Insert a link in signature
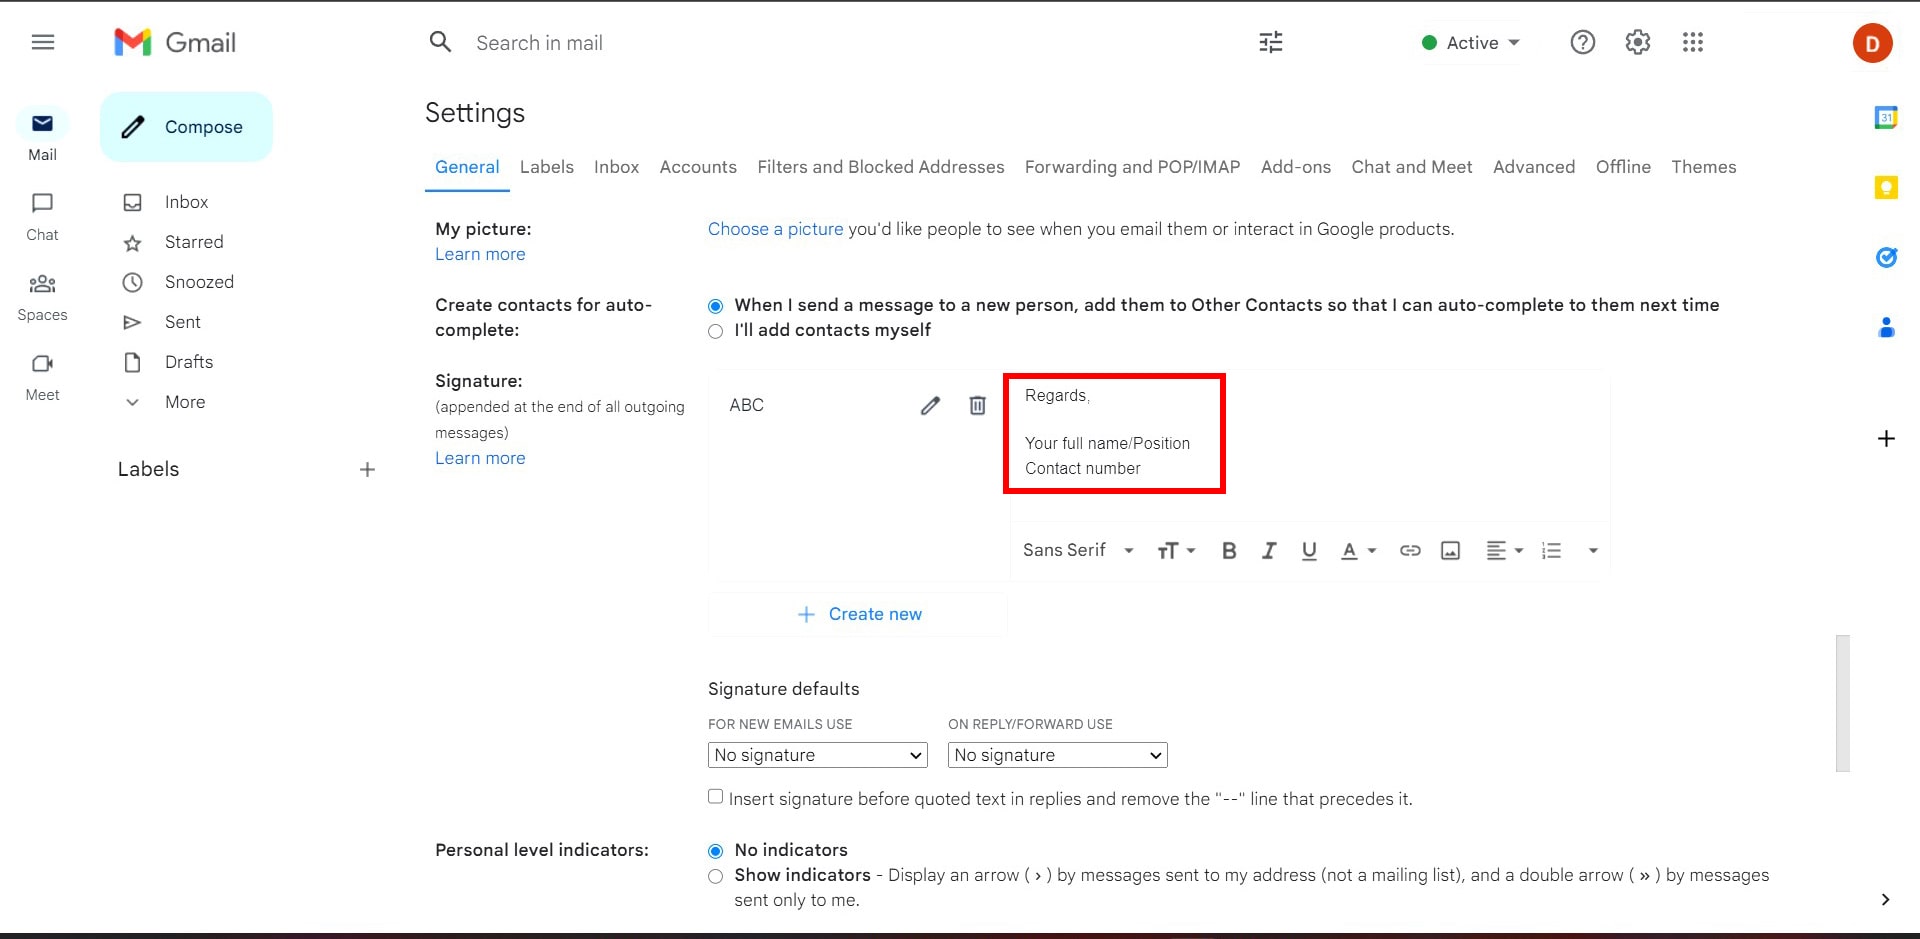This screenshot has width=1920, height=939. [x=1410, y=550]
